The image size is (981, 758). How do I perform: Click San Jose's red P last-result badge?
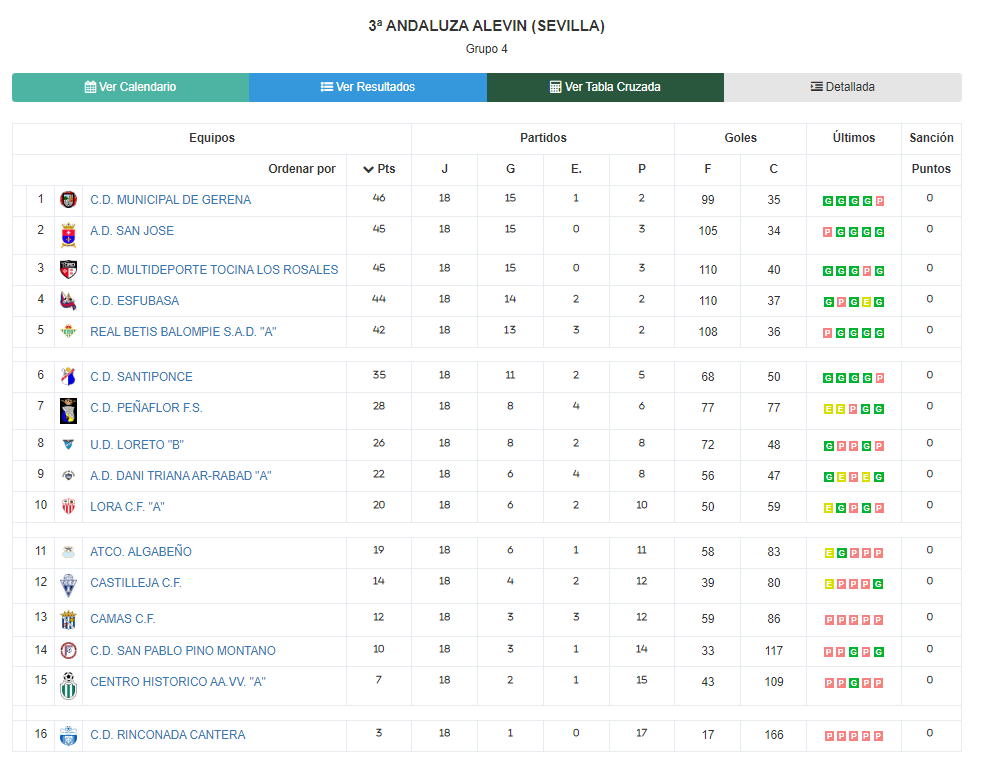pyautogui.click(x=827, y=232)
